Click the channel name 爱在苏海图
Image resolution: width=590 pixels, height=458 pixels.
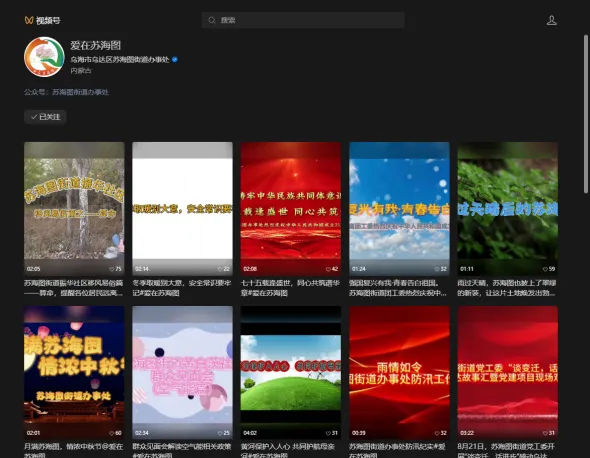pos(96,46)
